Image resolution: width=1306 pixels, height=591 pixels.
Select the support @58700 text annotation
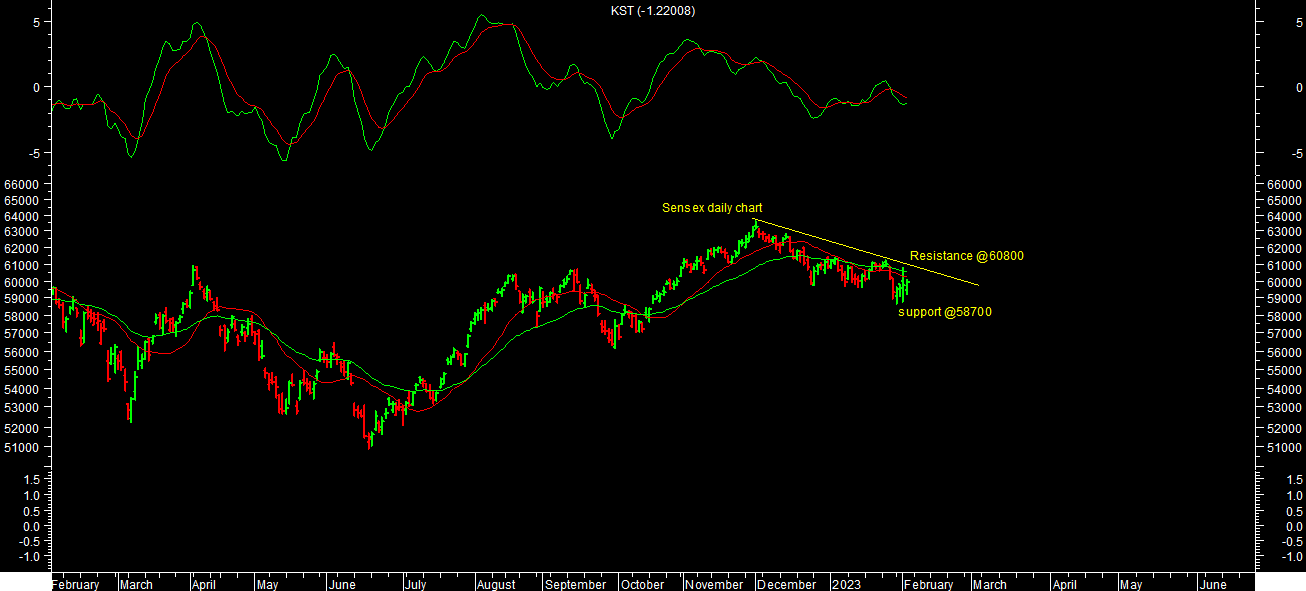coord(945,312)
